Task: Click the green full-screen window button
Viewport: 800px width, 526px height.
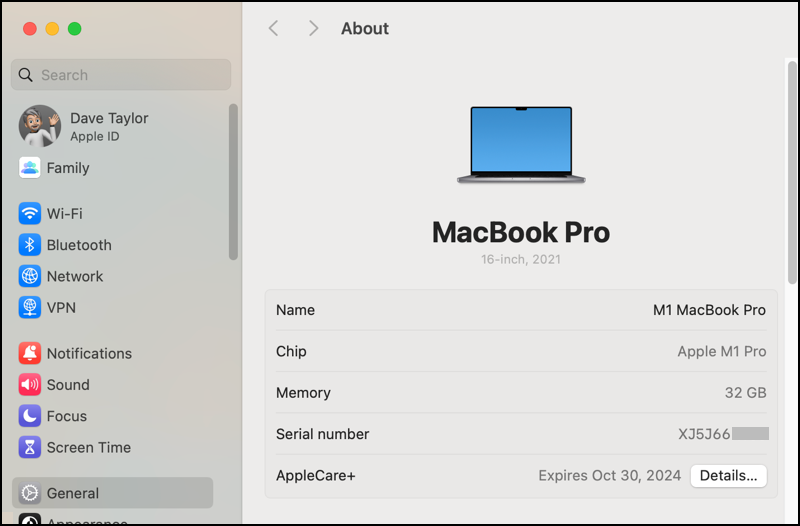Action: (x=74, y=29)
